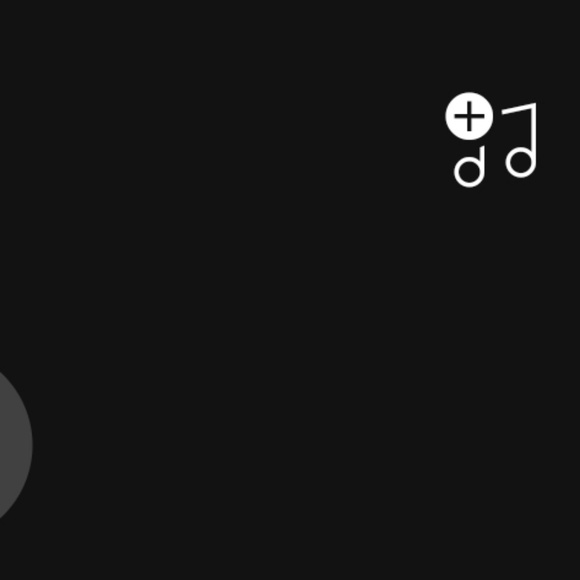
Task: Click the flag of the large note
Action: coord(518,109)
